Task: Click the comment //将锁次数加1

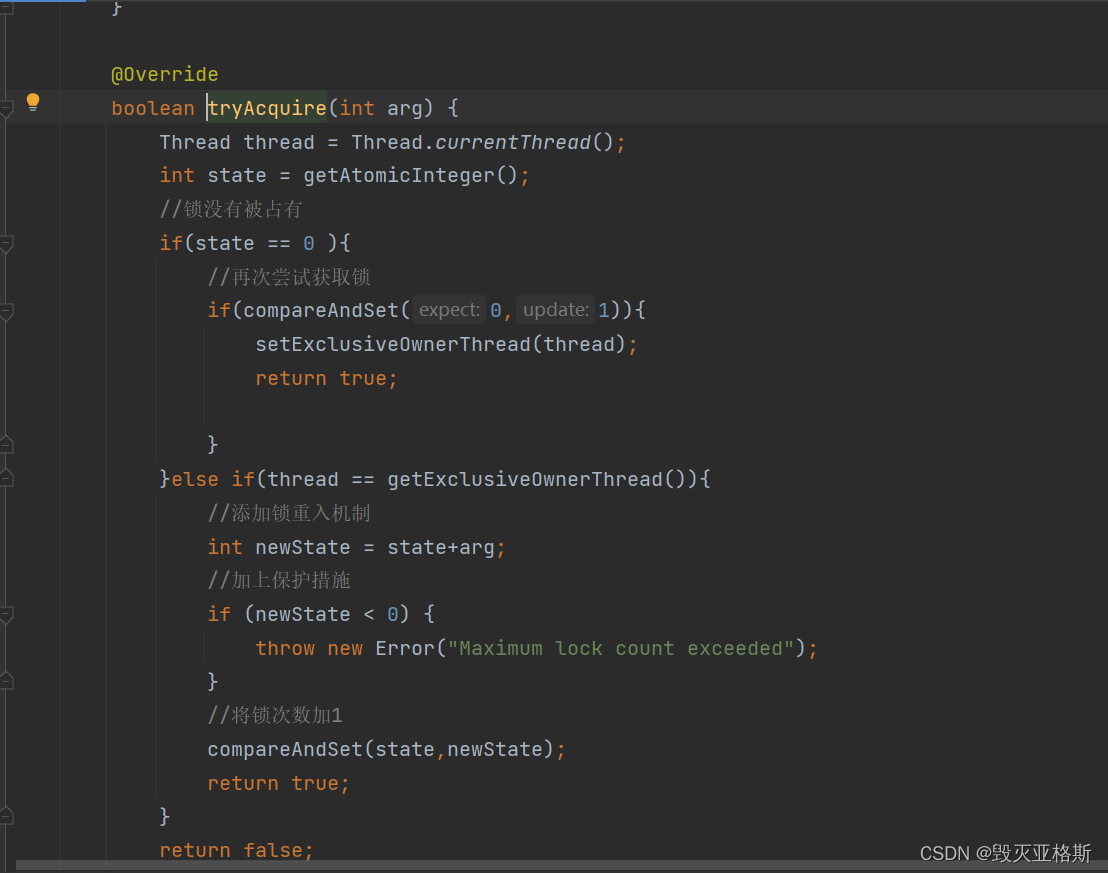Action: [x=275, y=715]
